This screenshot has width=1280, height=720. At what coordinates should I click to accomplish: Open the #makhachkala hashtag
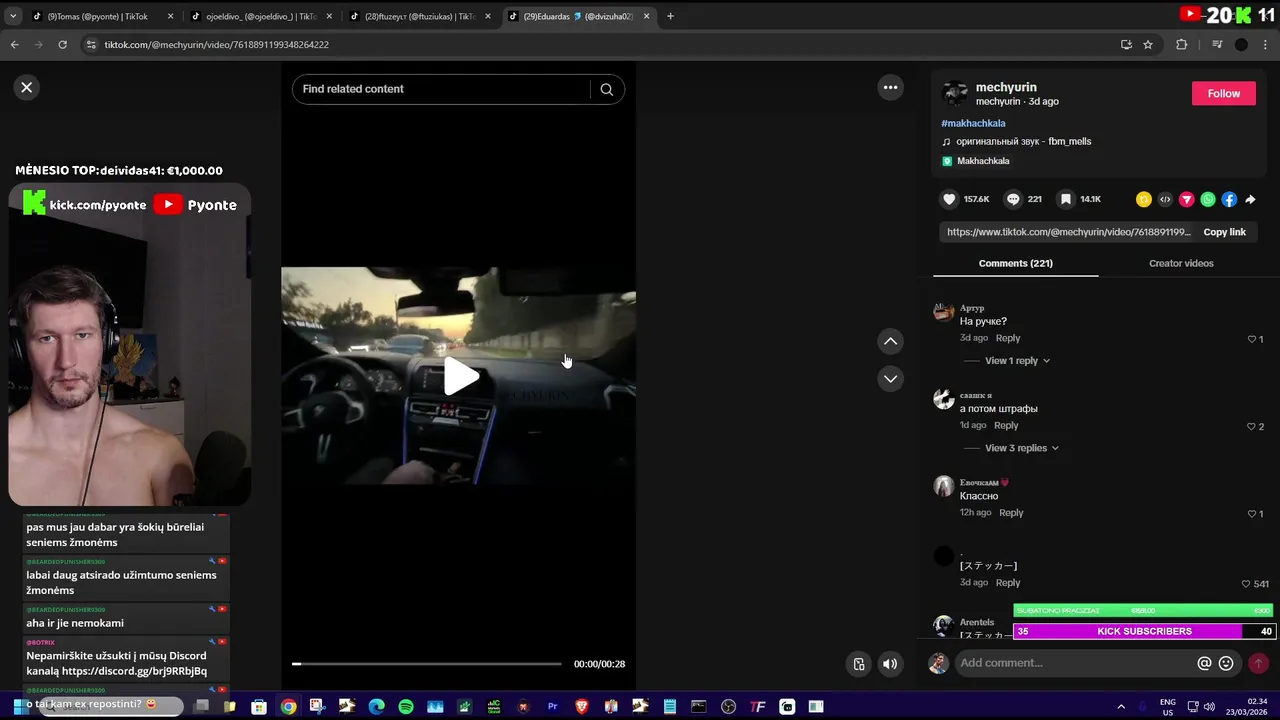pyautogui.click(x=973, y=123)
